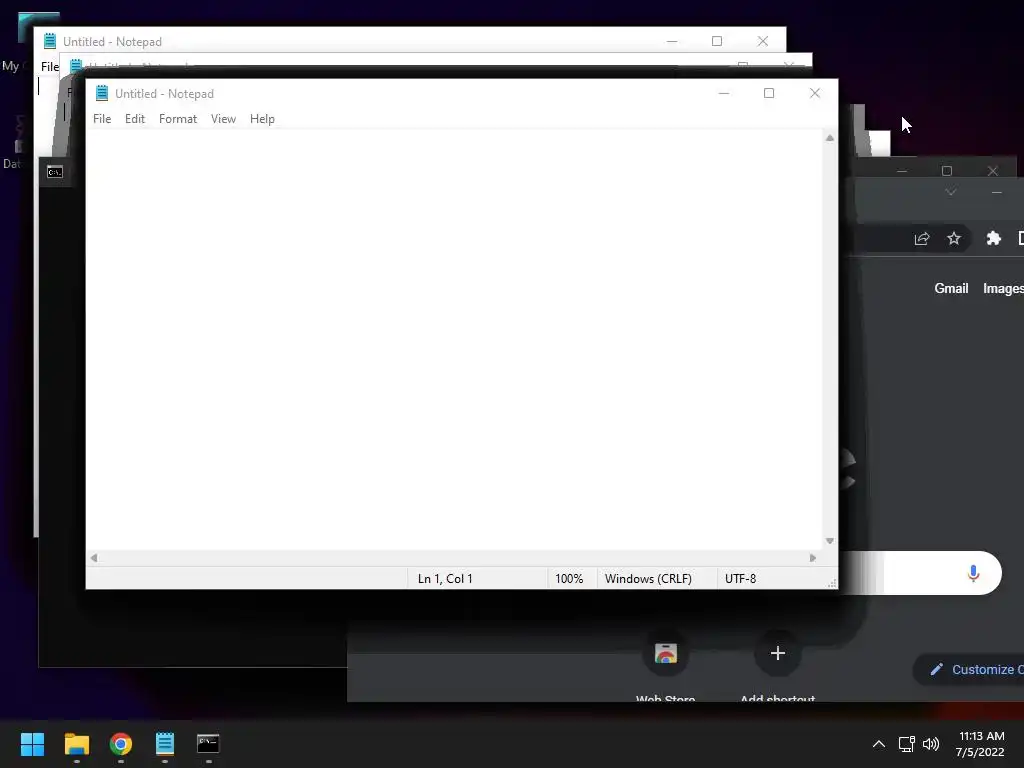This screenshot has height=768, width=1024.
Task: Minimize the rearmost Notepad window
Action: click(x=671, y=41)
